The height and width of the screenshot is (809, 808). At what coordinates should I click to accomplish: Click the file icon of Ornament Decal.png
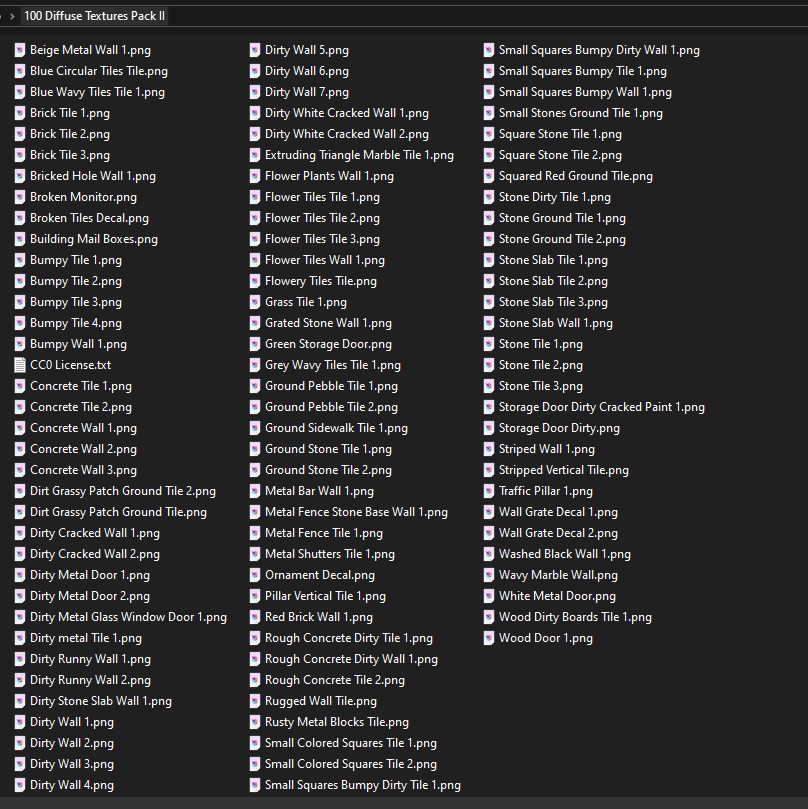click(255, 575)
